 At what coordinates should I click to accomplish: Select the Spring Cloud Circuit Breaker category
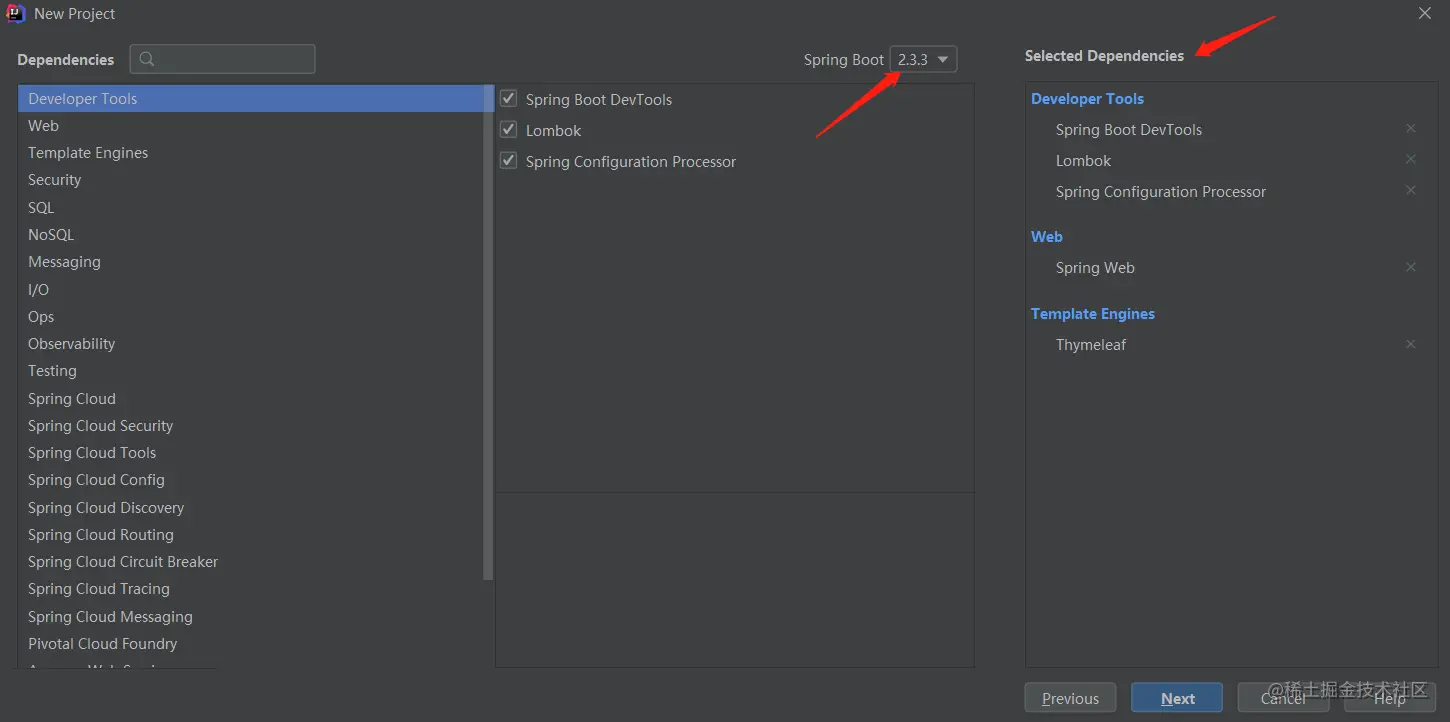click(x=250, y=562)
